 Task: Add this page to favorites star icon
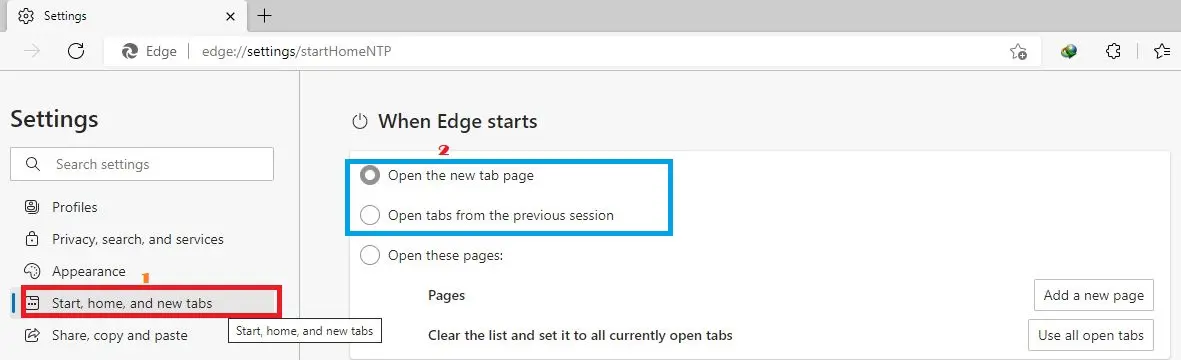tap(1018, 51)
